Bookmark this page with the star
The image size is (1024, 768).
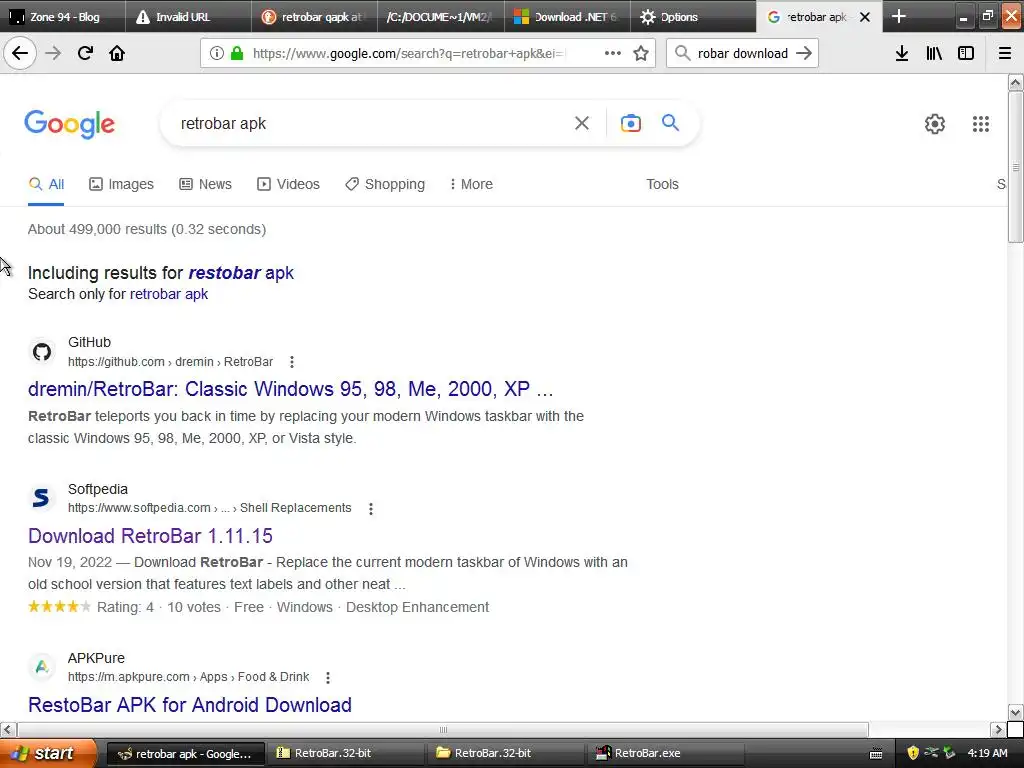tap(641, 54)
